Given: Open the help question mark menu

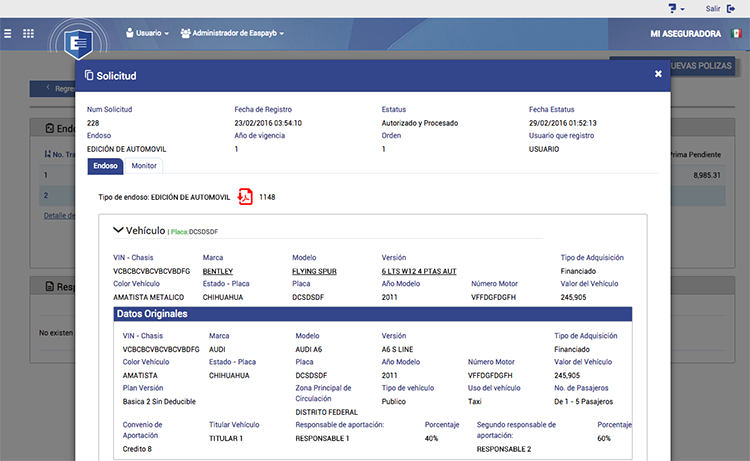Looking at the screenshot, I should point(676,9).
